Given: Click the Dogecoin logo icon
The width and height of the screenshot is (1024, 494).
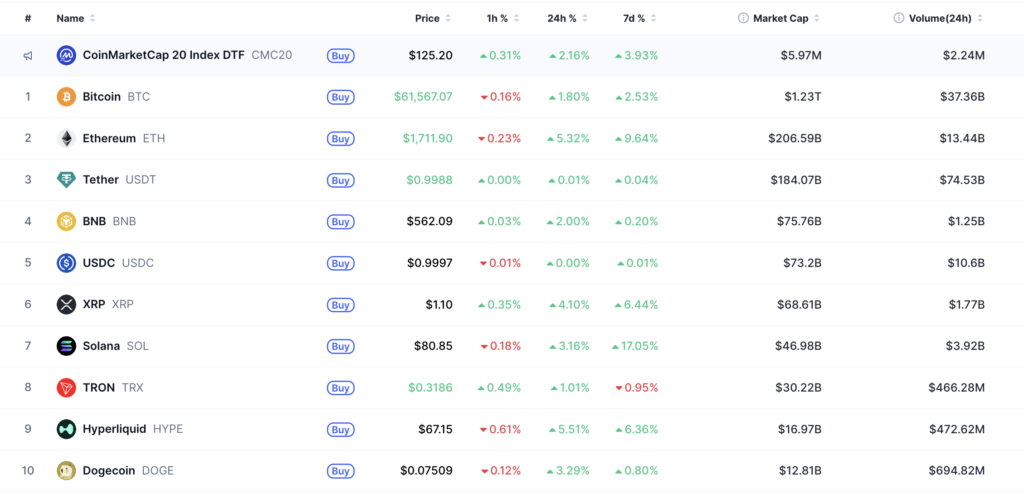Looking at the screenshot, I should point(66,470).
